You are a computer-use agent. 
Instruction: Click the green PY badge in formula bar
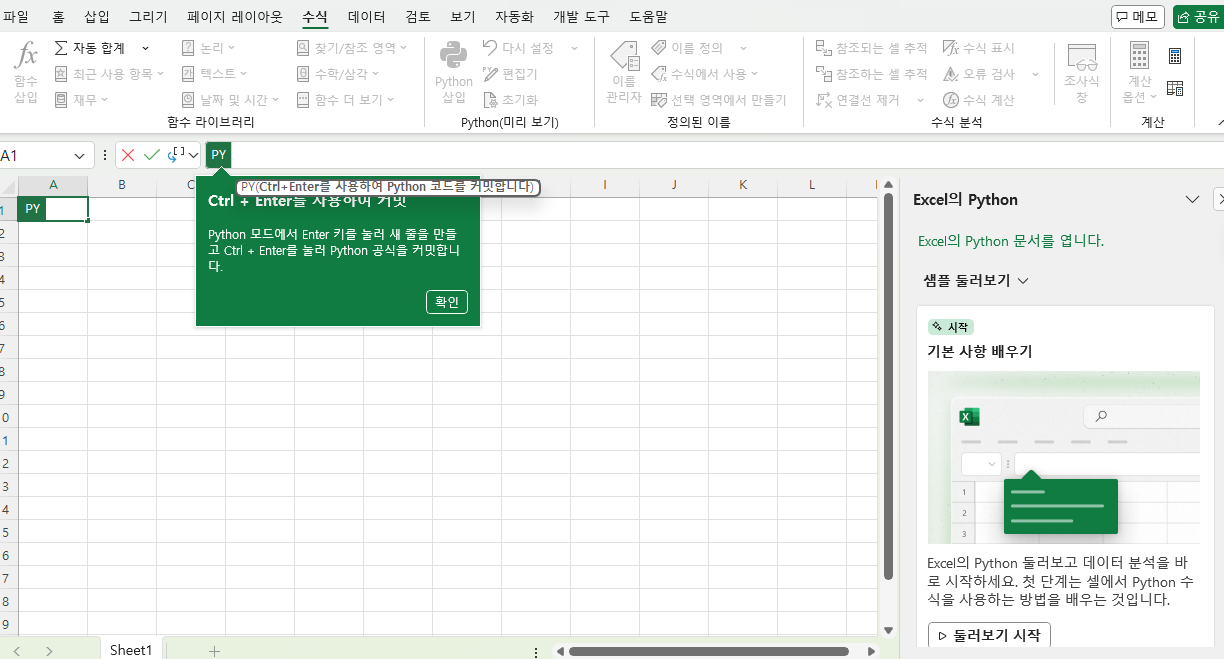click(218, 155)
